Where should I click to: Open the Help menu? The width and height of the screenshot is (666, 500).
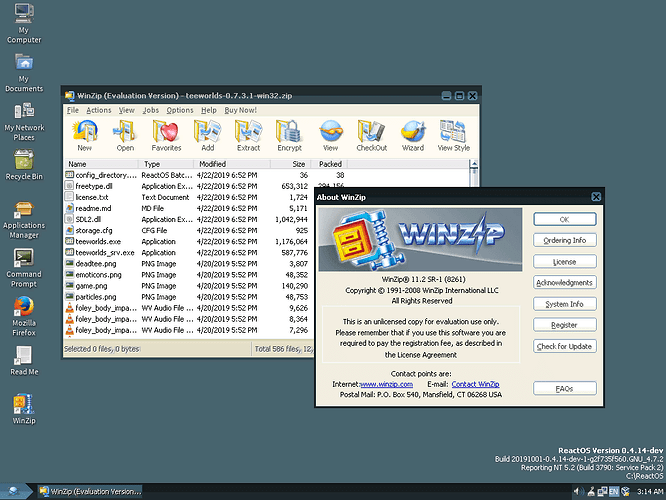[x=209, y=110]
